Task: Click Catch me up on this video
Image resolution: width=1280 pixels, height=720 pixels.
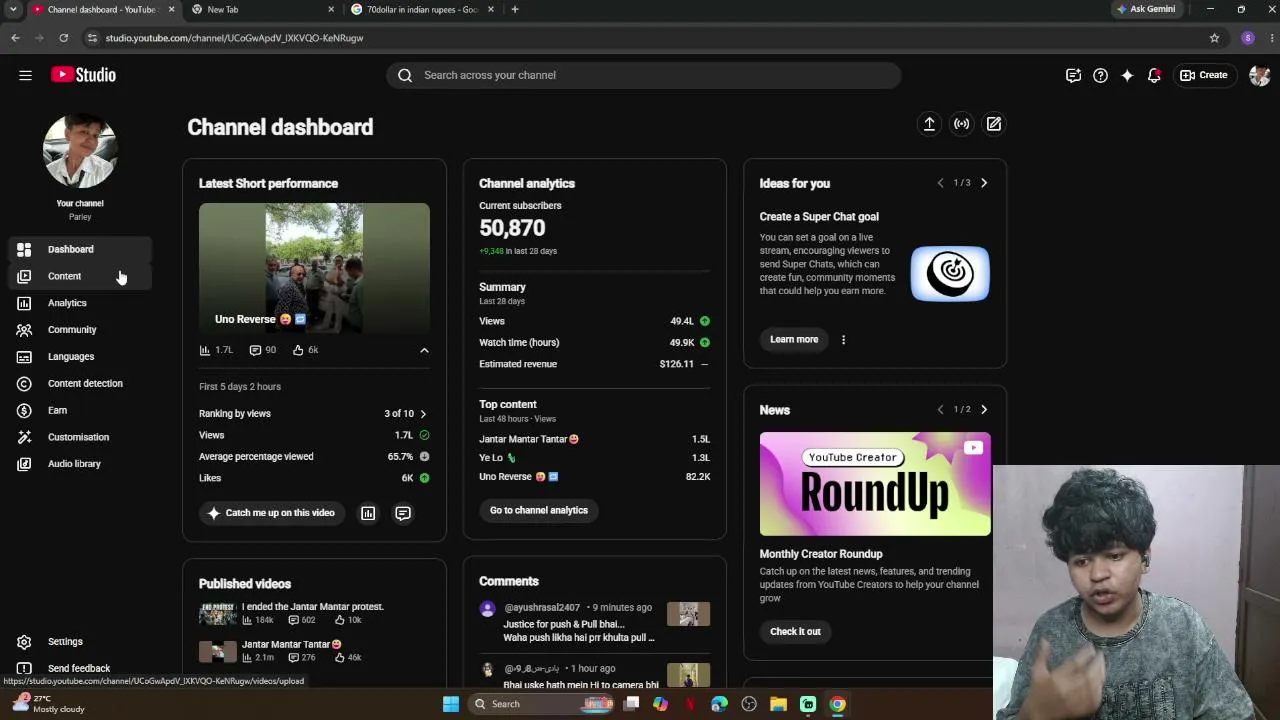Action: [x=270, y=513]
